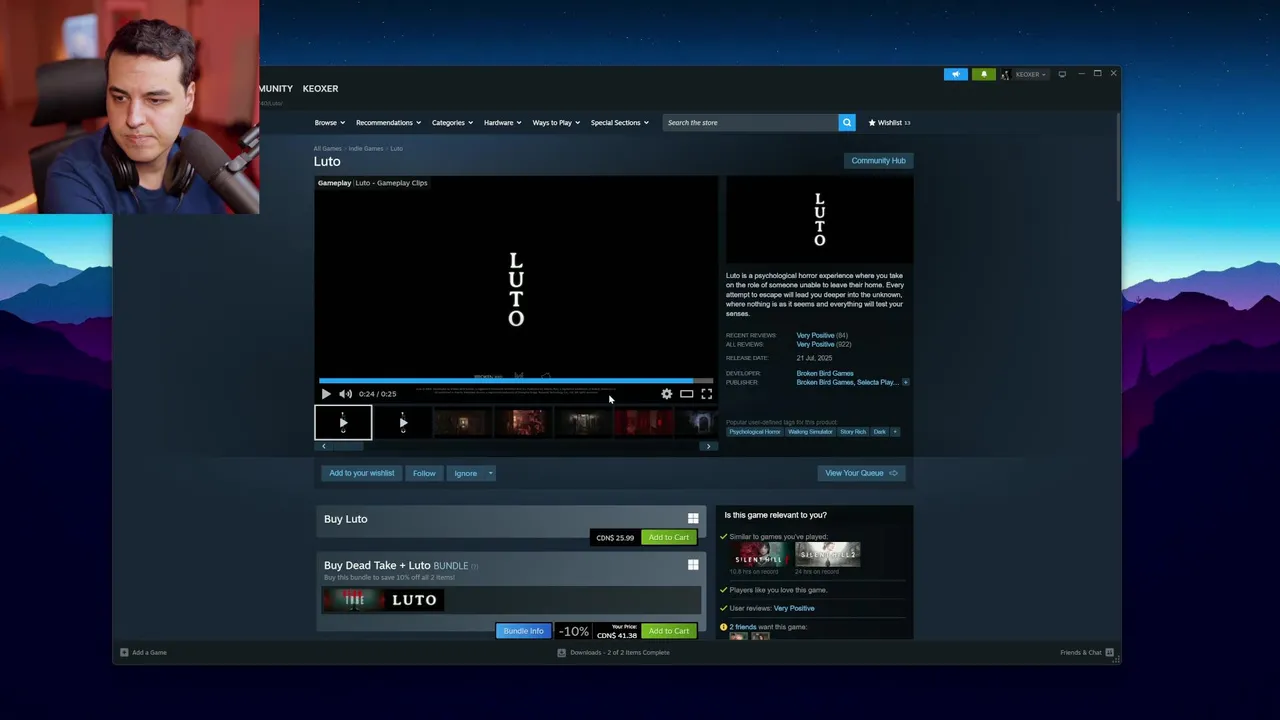
Task: Click the store search magnifier button
Action: click(847, 122)
